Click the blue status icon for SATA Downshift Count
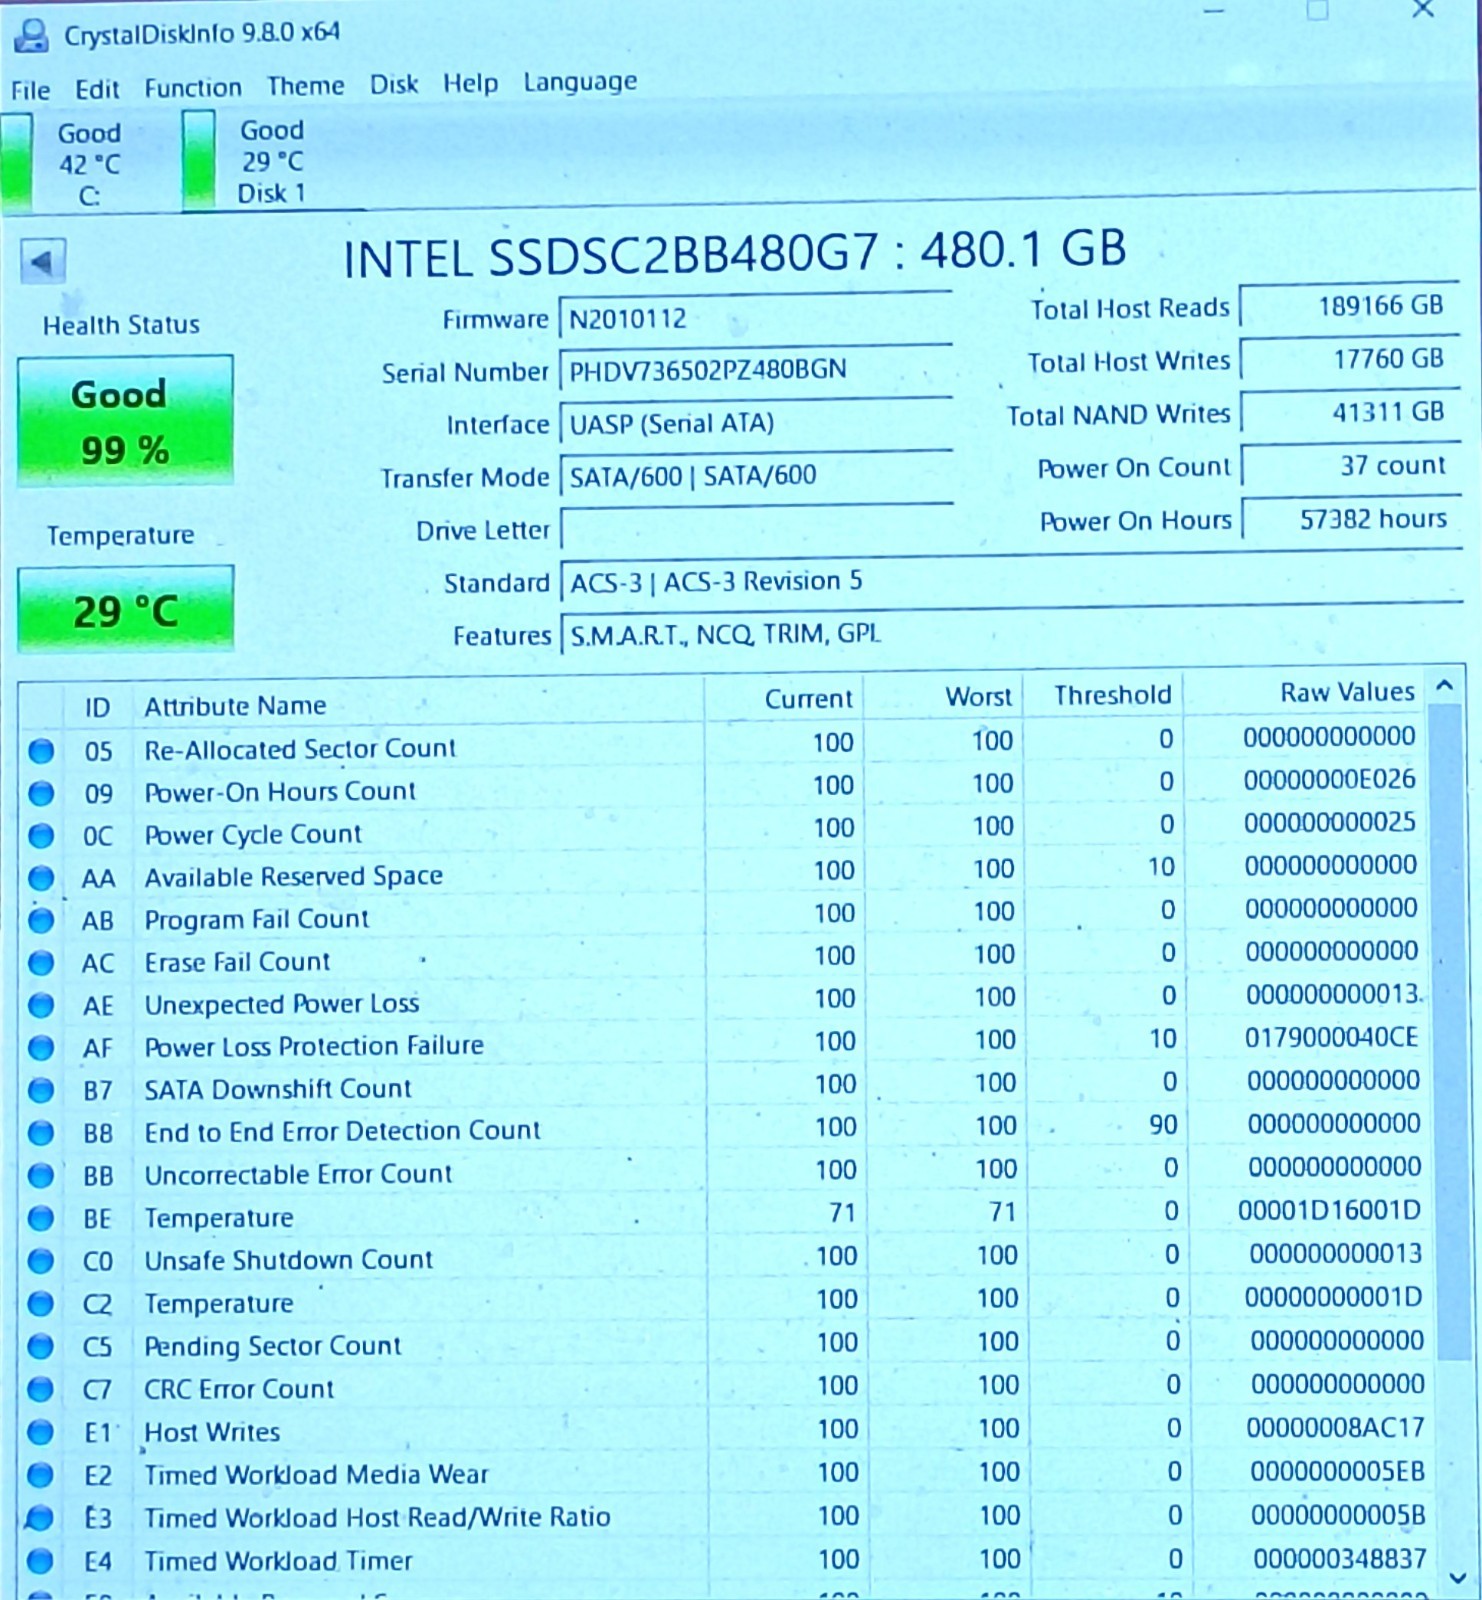This screenshot has width=1482, height=1600. point(41,1091)
